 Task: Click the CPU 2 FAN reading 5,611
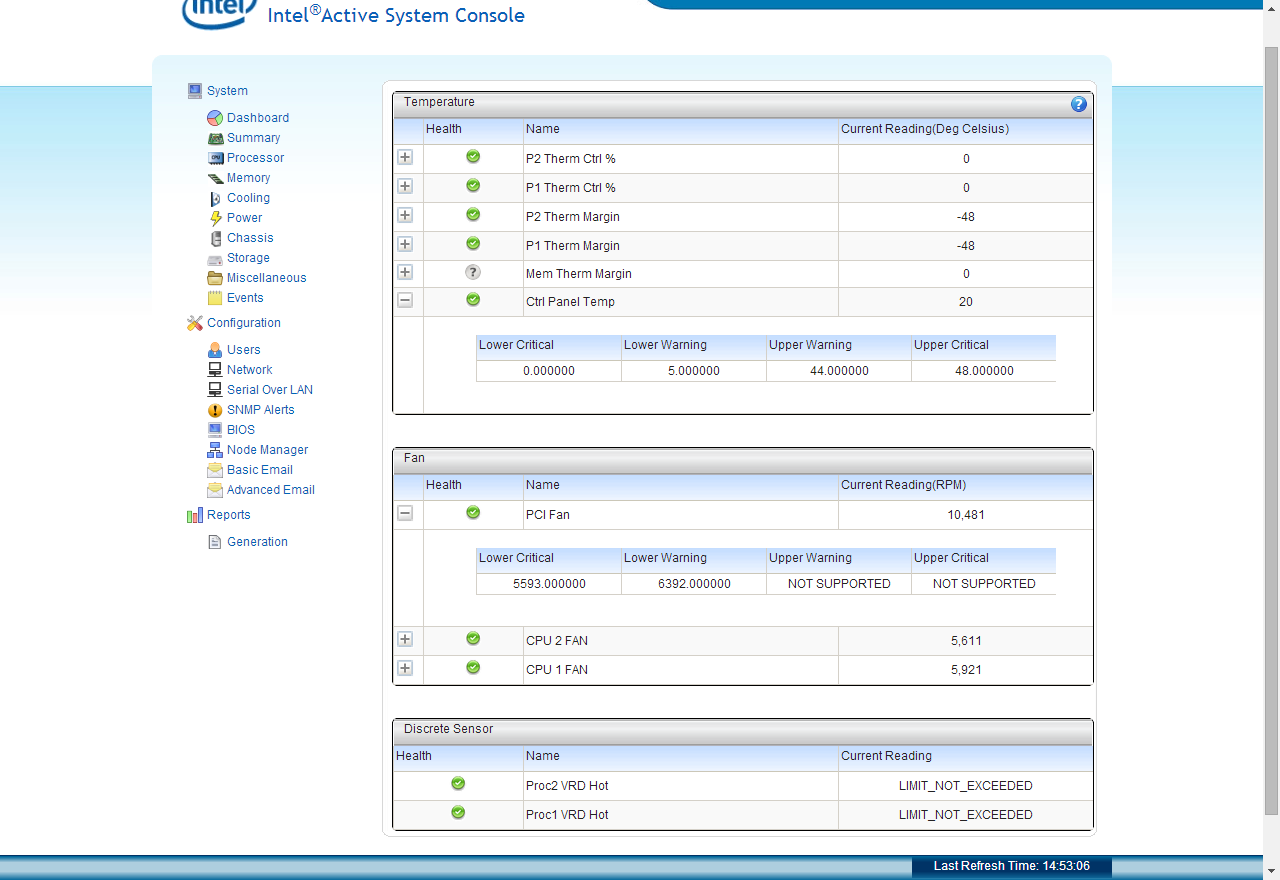coord(966,641)
